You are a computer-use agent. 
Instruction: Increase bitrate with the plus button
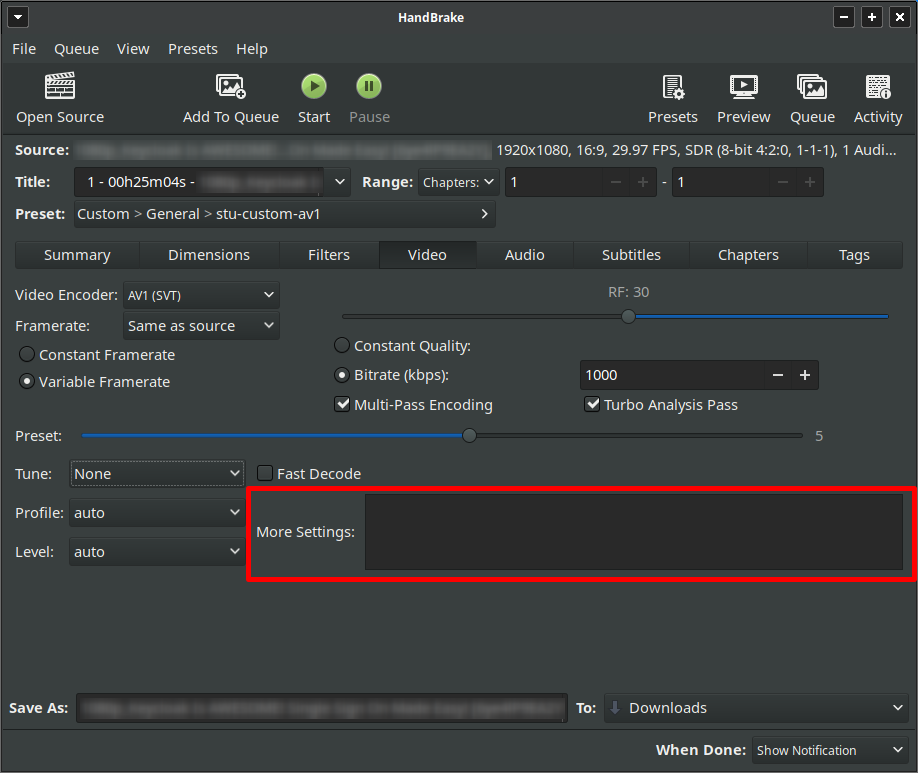pyautogui.click(x=805, y=375)
